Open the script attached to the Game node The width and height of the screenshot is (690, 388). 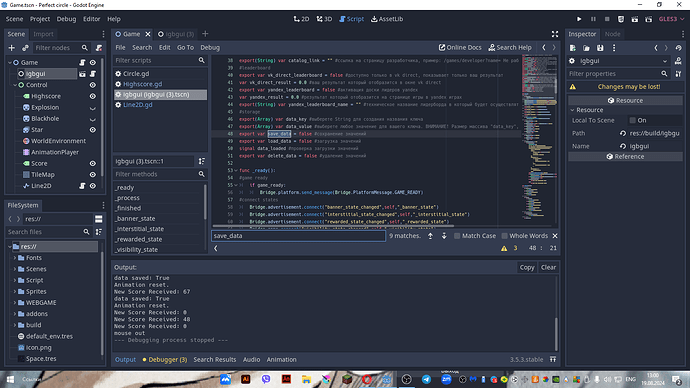point(82,62)
